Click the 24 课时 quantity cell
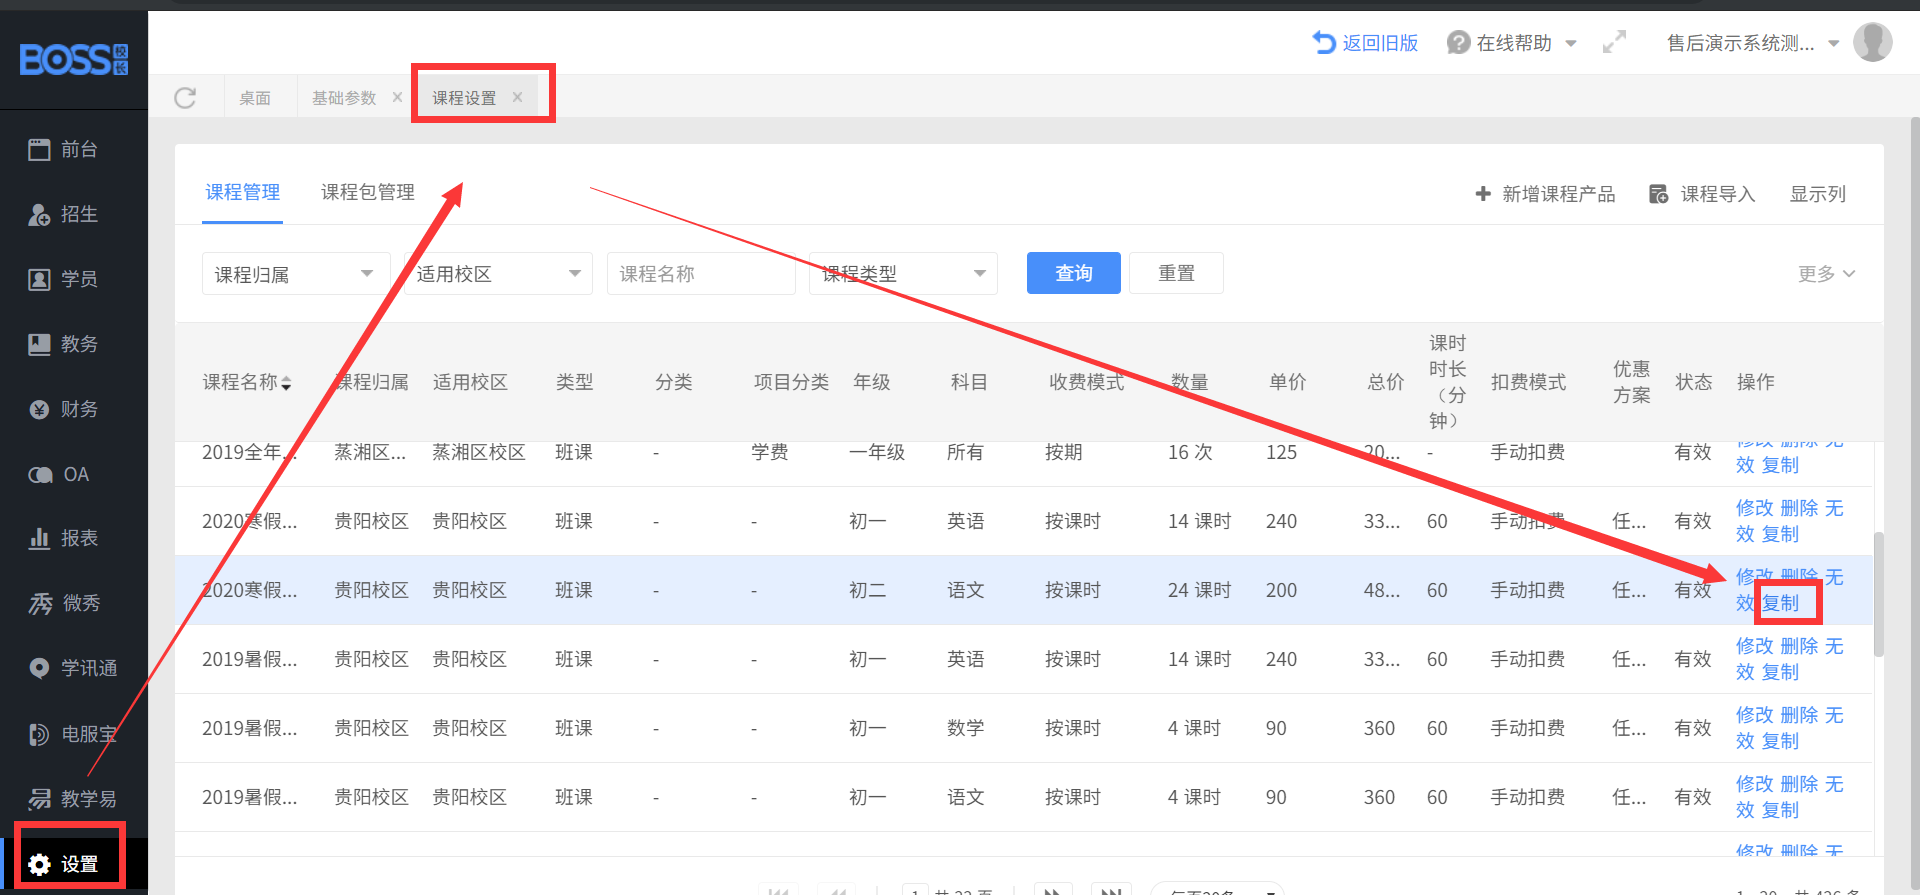The image size is (1920, 895). [1199, 590]
